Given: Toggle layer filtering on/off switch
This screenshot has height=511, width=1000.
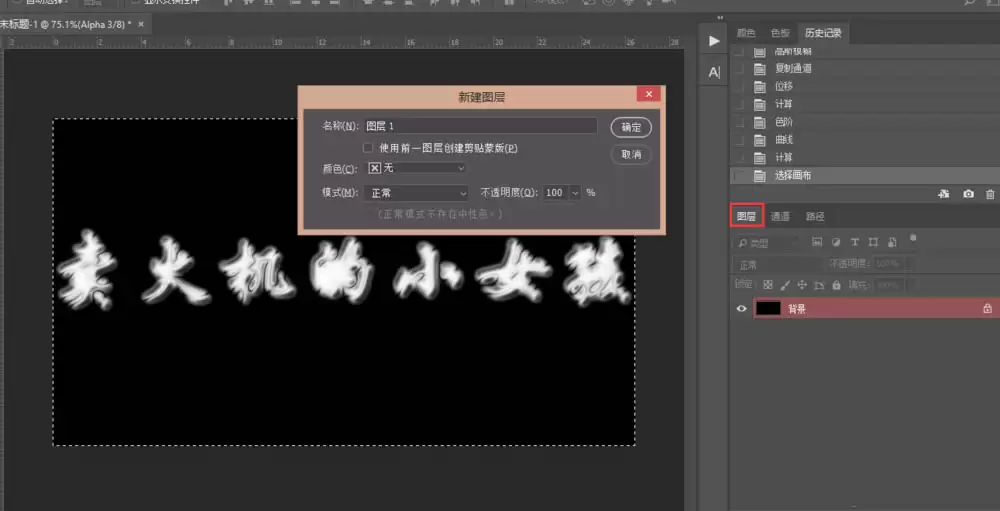Looking at the screenshot, I should click(x=913, y=239).
